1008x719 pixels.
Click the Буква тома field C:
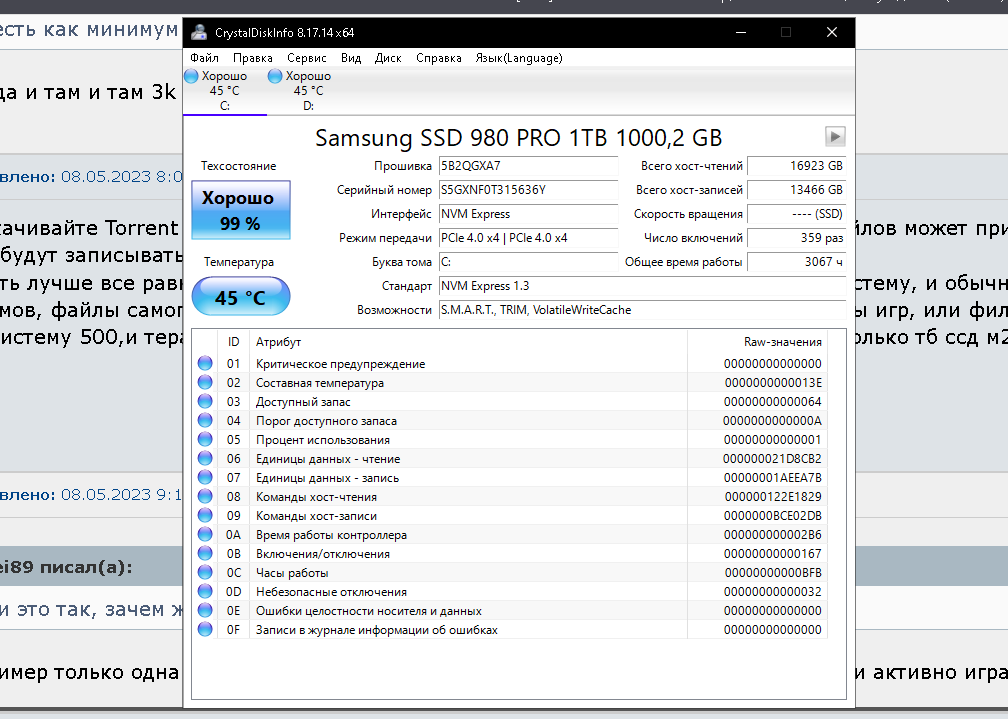(x=528, y=262)
